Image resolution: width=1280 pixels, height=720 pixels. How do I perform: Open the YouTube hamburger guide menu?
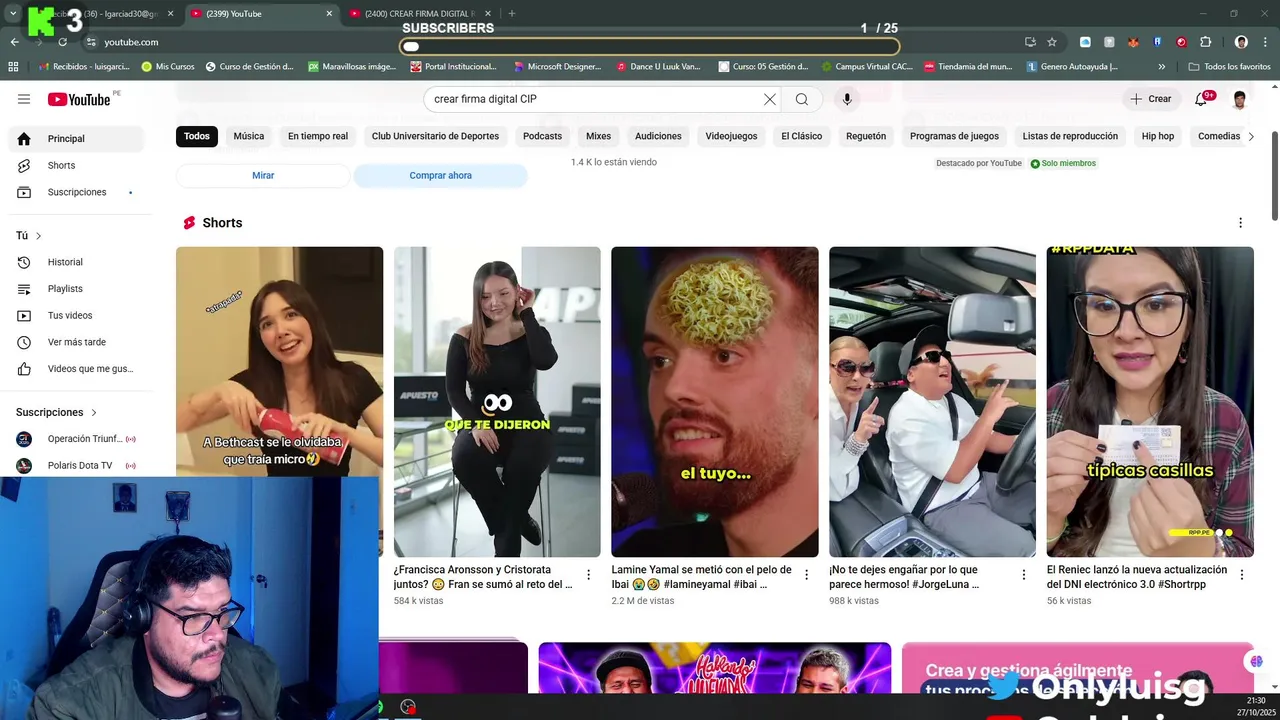point(24,99)
